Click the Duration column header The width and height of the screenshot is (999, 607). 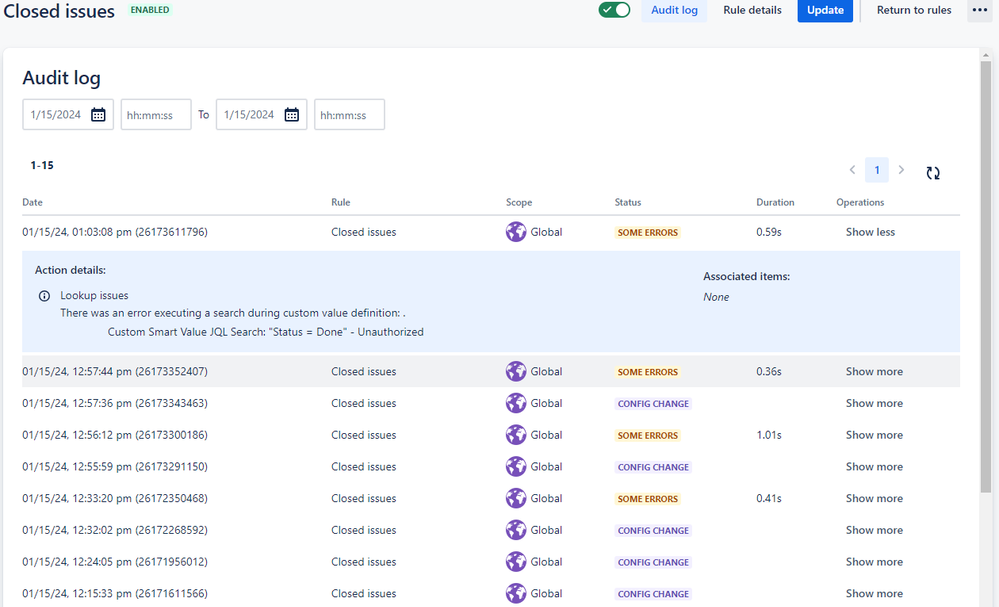point(775,202)
